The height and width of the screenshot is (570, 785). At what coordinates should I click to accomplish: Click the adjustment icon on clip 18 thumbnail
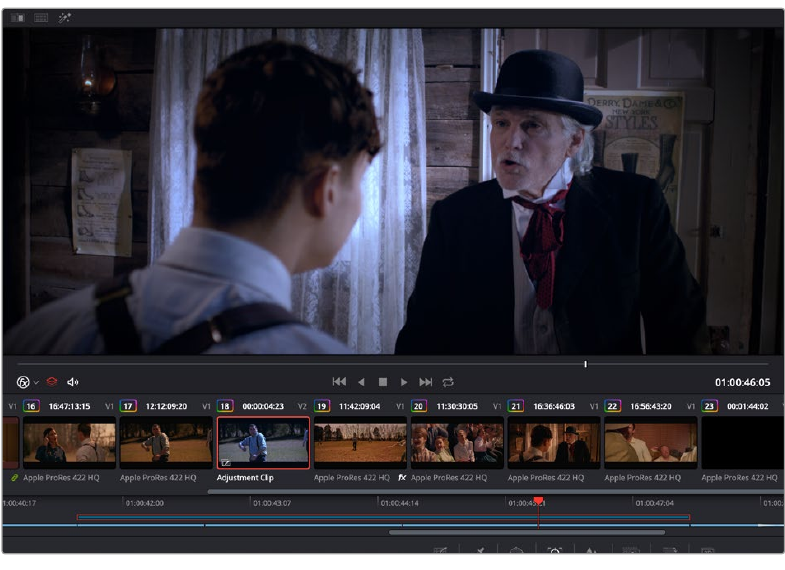(226, 463)
